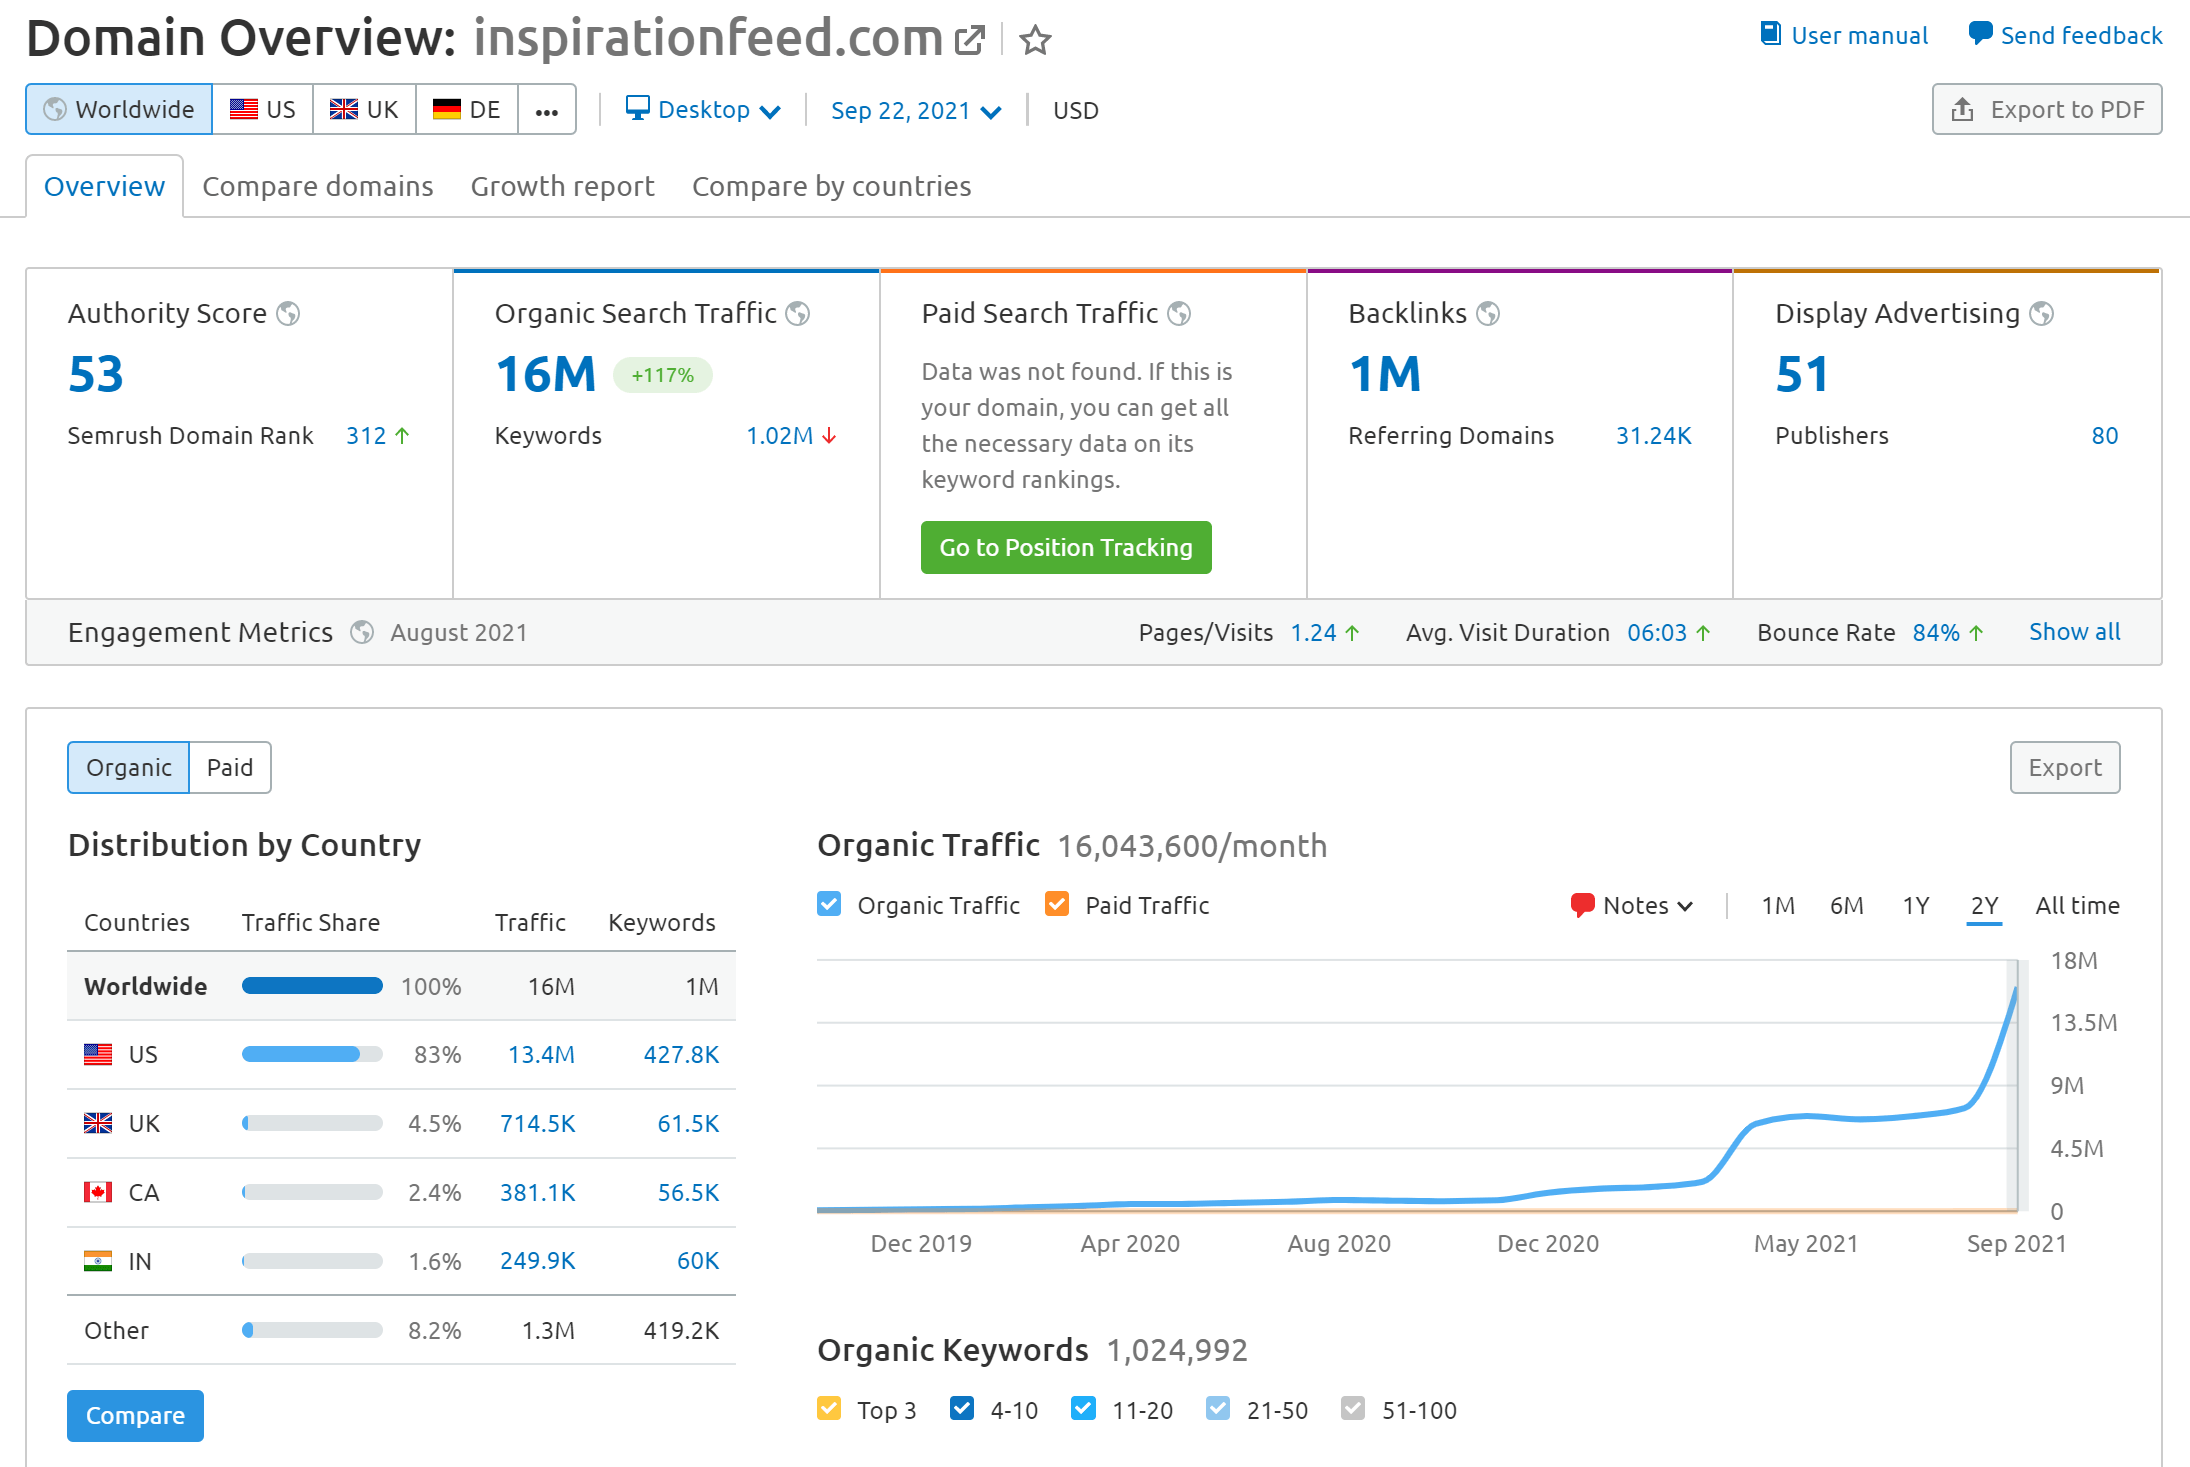
Task: Switch chart view to Paid
Action: tap(230, 767)
